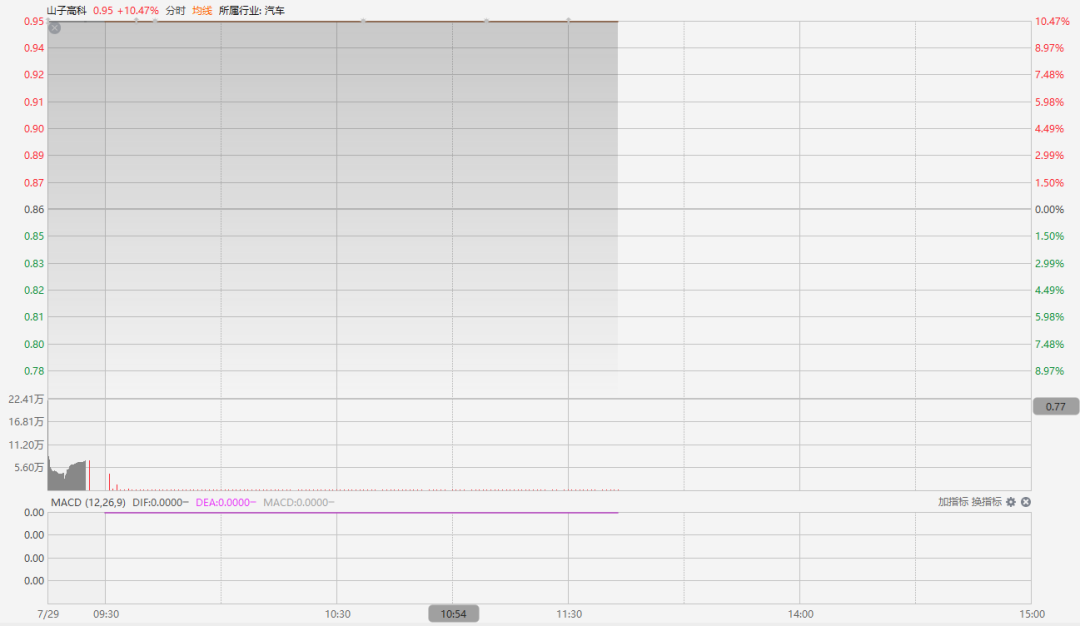Click the stock name 山子高科
Image resolution: width=1080 pixels, height=626 pixels.
tap(67, 10)
